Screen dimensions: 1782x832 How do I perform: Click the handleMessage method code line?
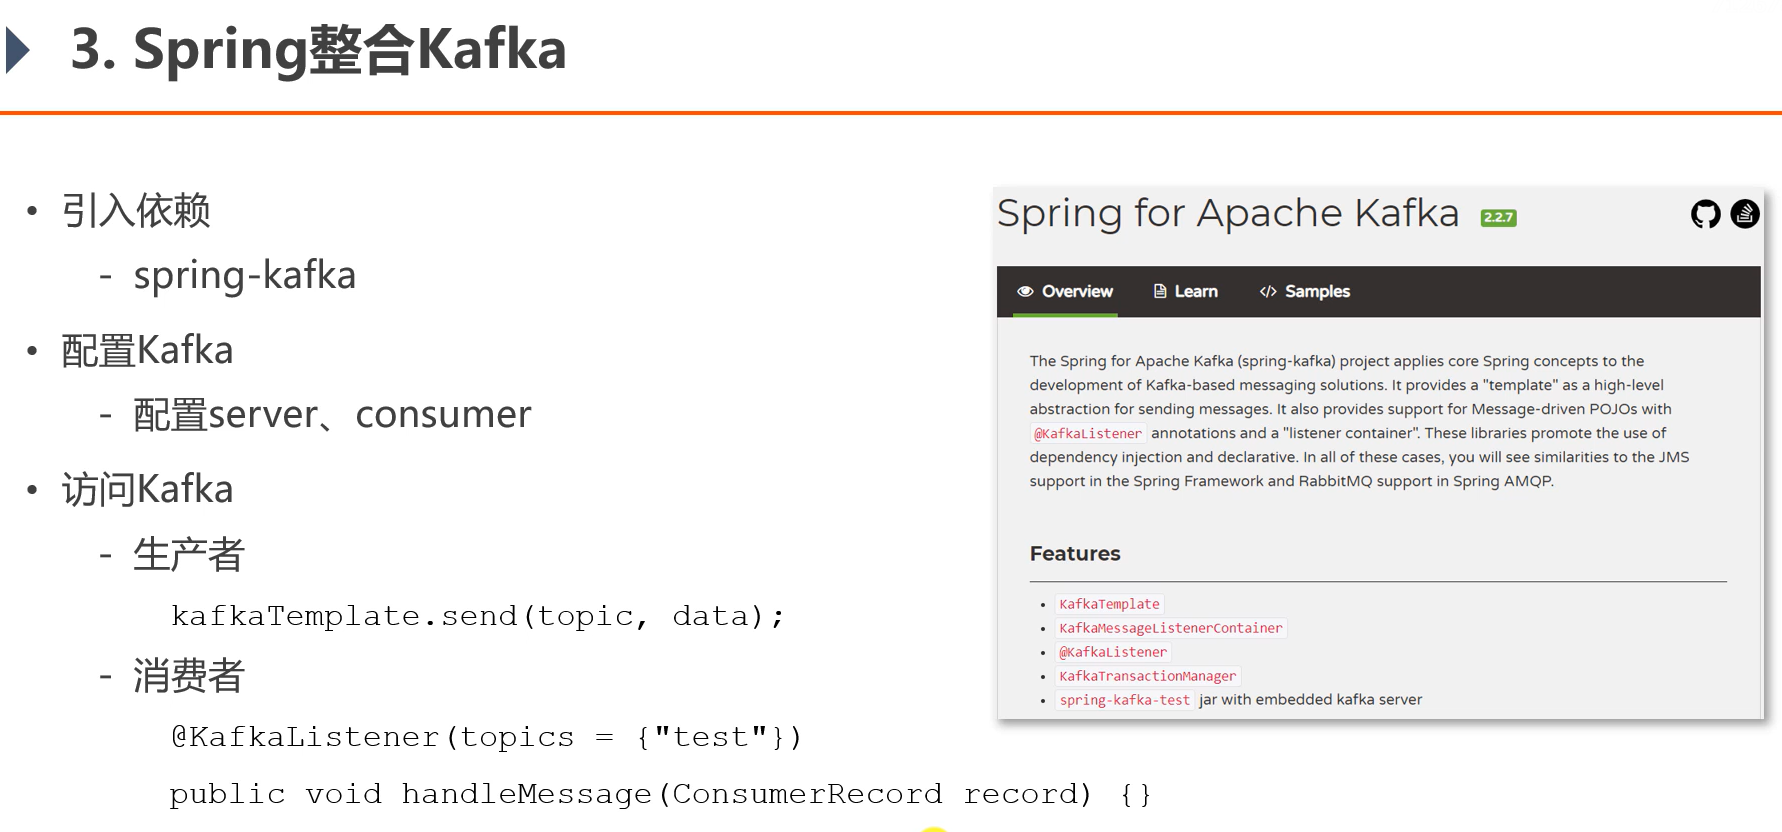tap(660, 794)
